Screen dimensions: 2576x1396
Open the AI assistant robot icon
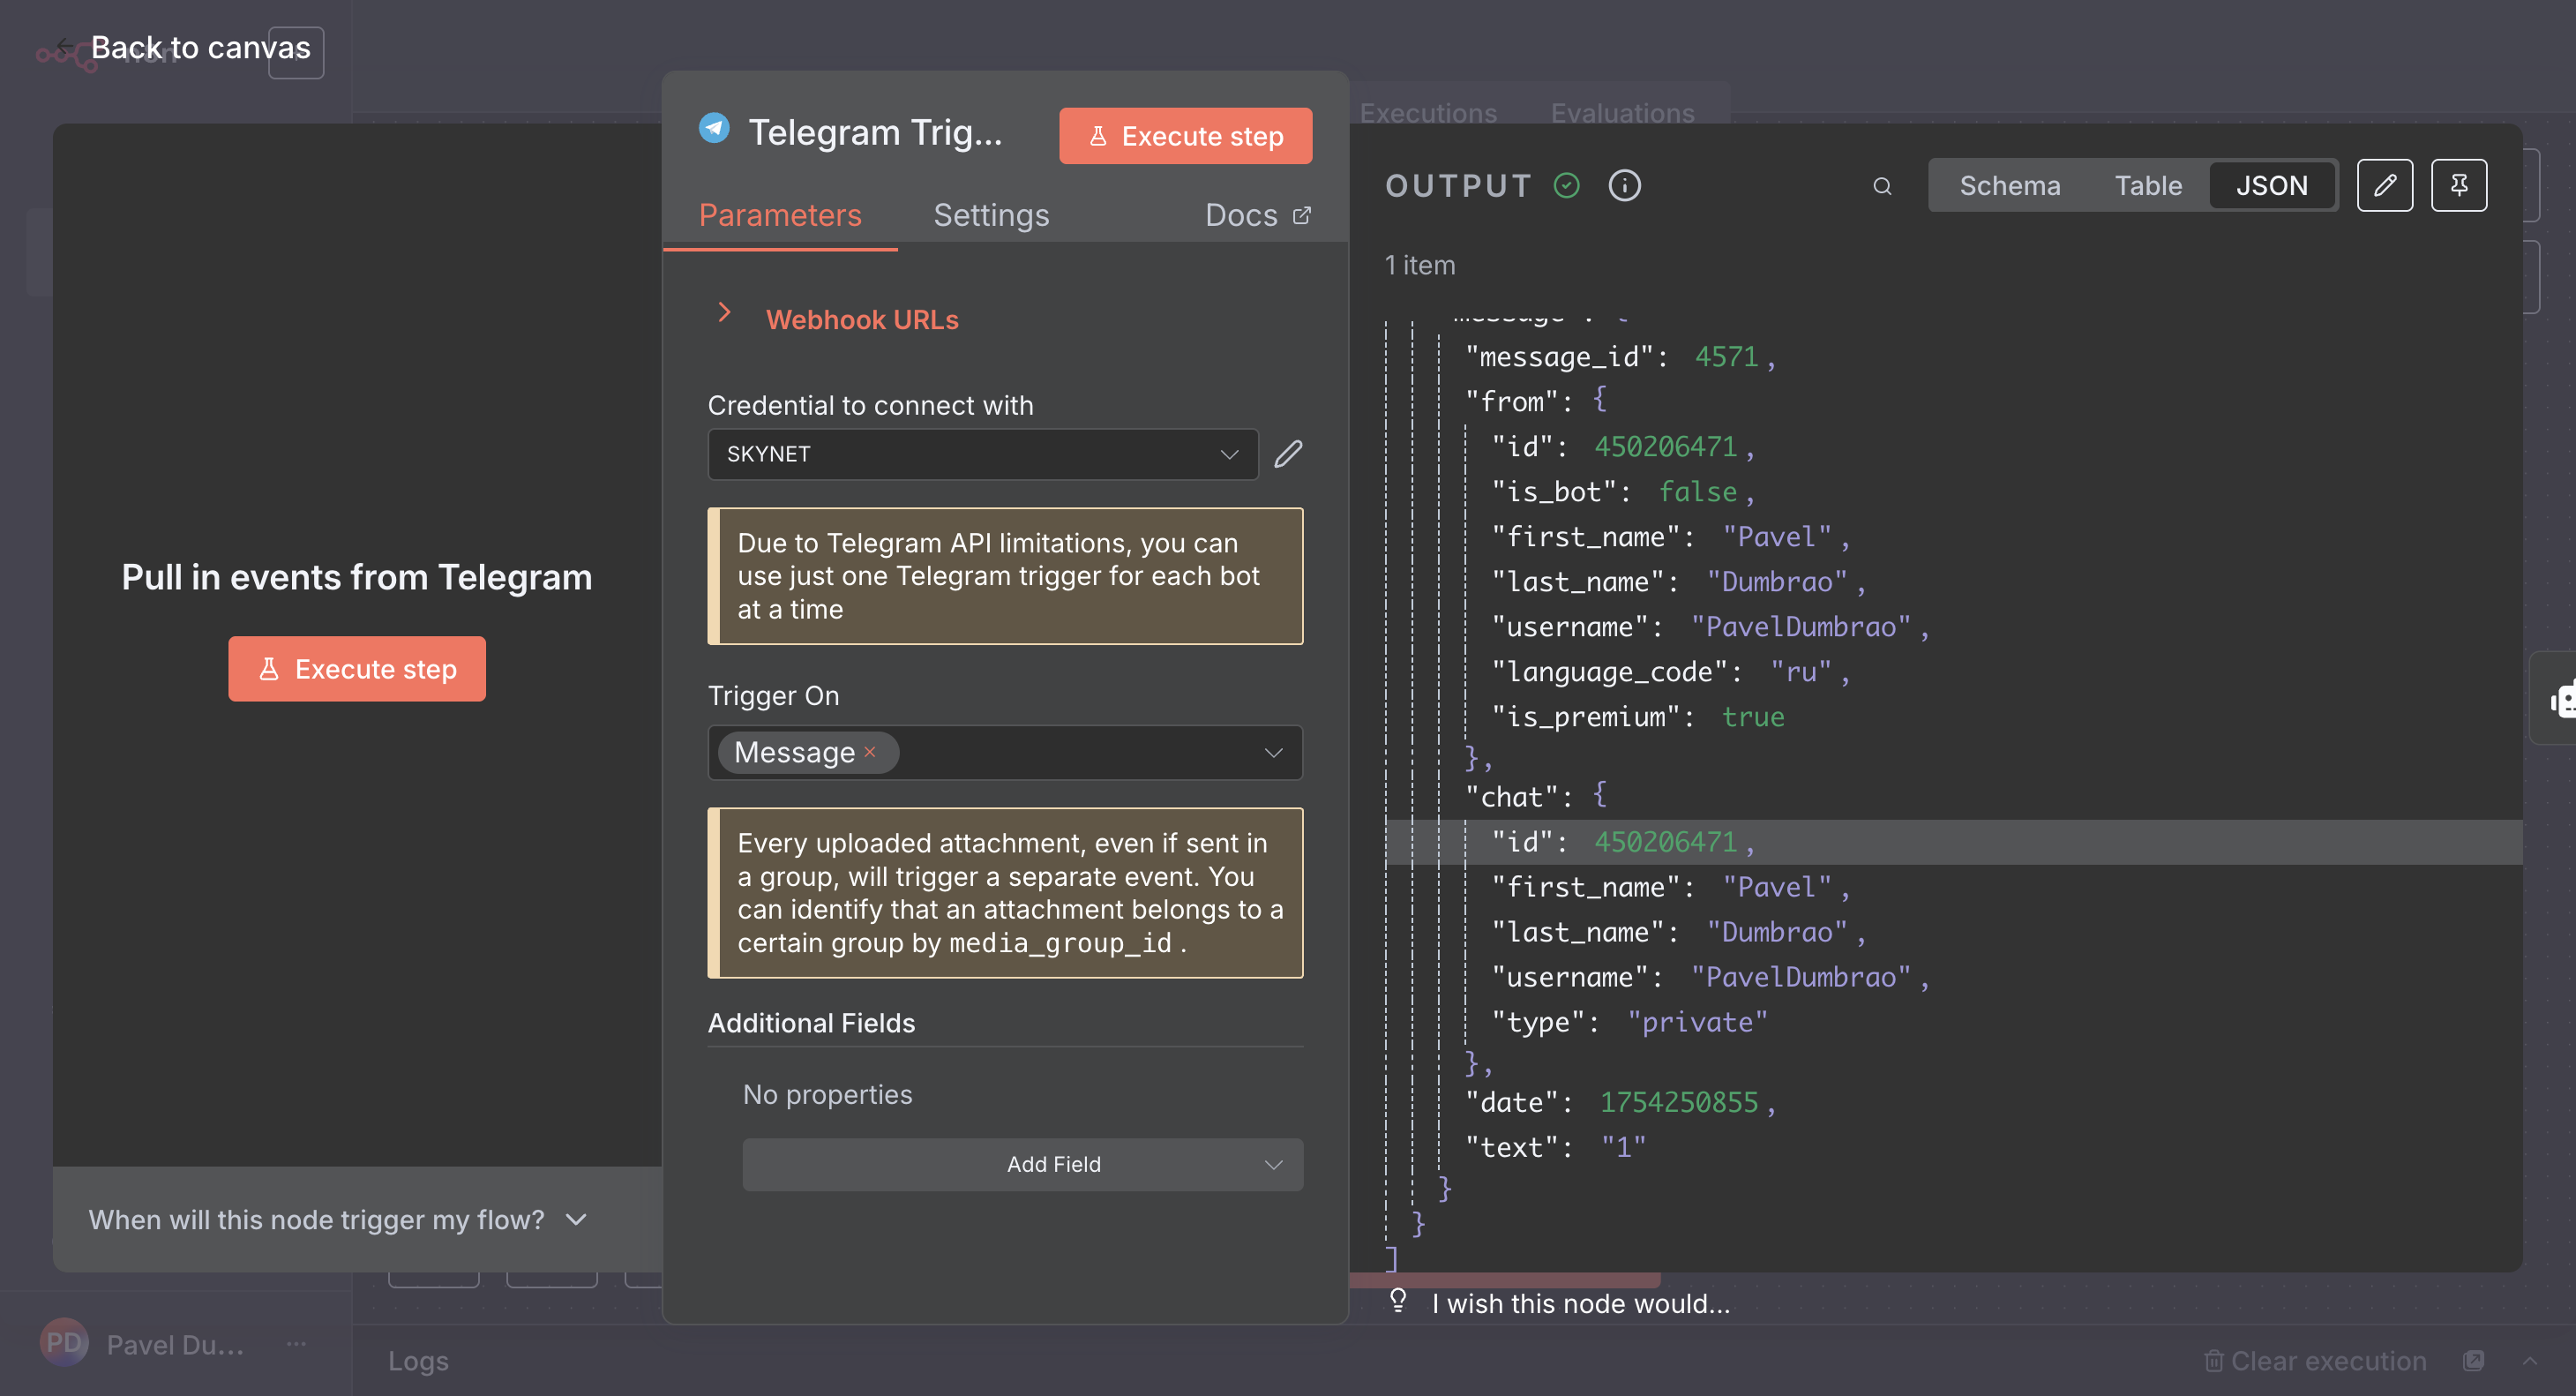[2560, 699]
